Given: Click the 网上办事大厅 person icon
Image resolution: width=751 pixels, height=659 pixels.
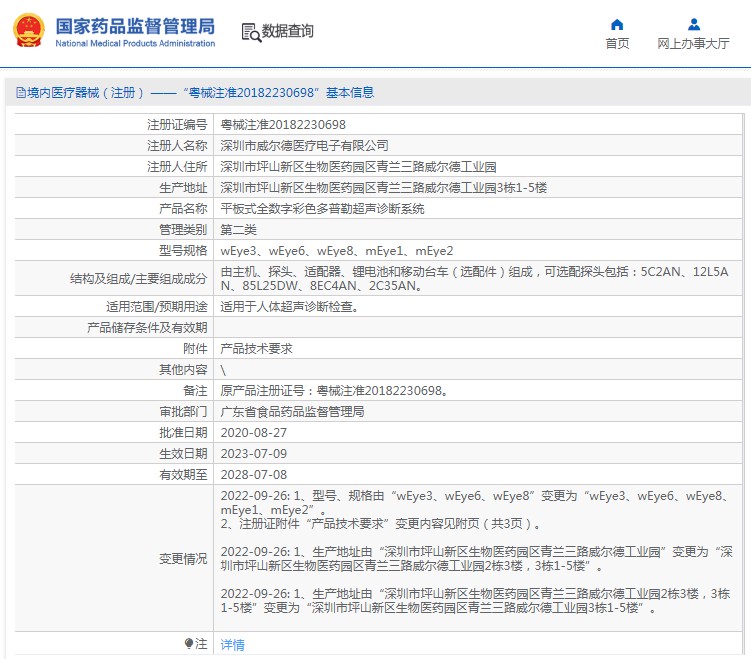Looking at the screenshot, I should click(693, 24).
